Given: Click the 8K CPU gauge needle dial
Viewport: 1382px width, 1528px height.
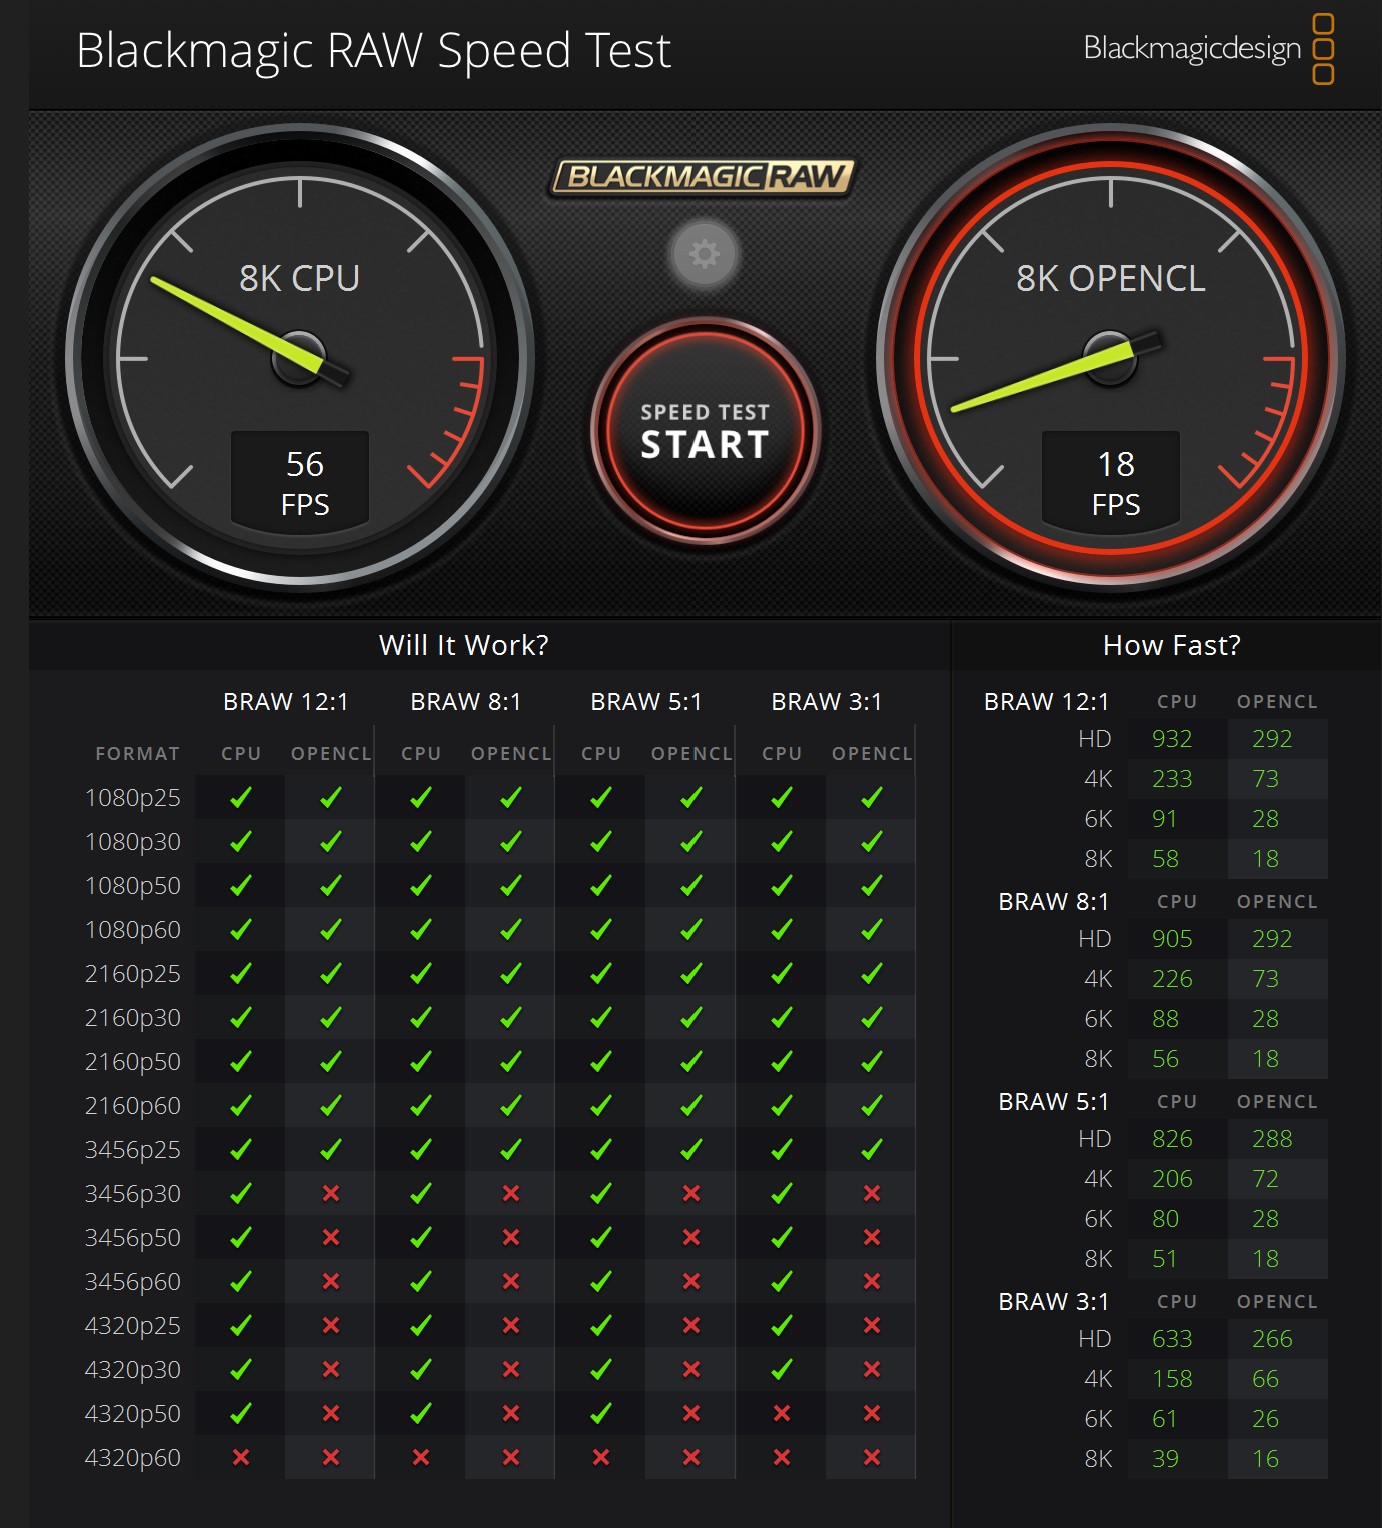Looking at the screenshot, I should click(299, 358).
